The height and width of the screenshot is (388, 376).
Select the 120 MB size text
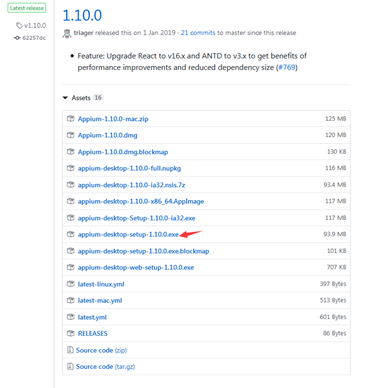tap(336, 135)
